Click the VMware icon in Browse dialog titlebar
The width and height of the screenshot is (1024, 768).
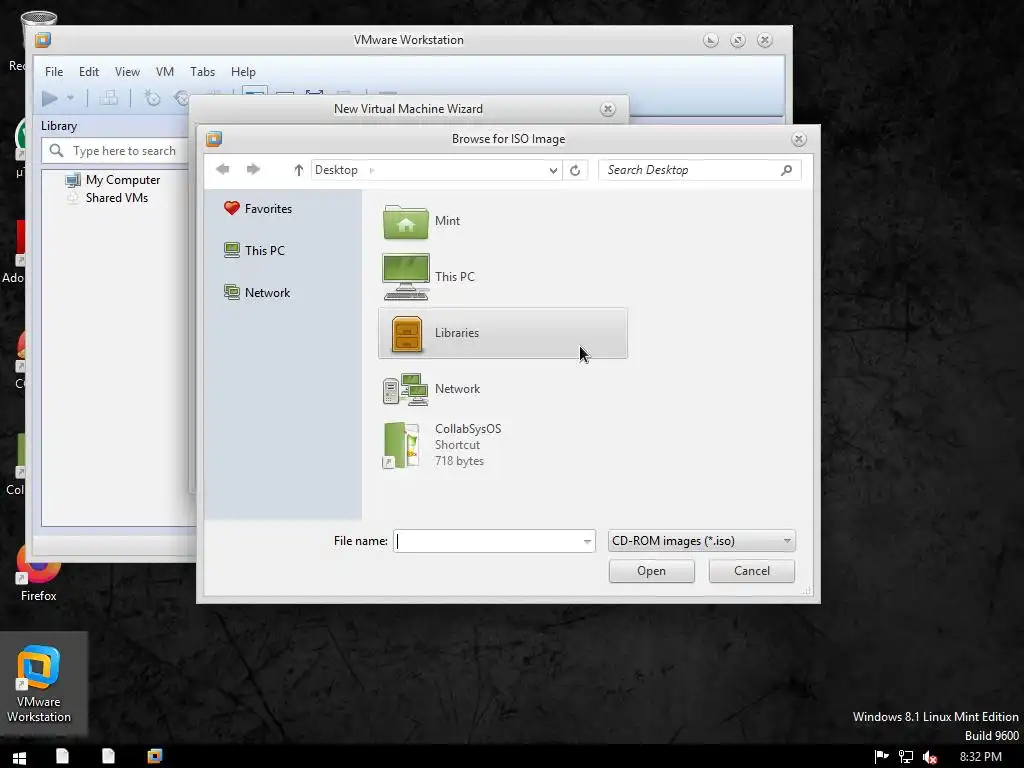click(x=214, y=139)
